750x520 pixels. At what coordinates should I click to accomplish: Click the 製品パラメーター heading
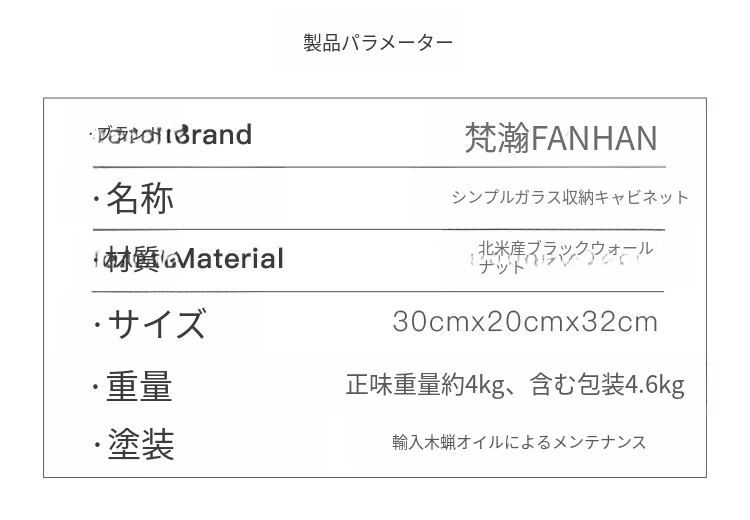378,42
